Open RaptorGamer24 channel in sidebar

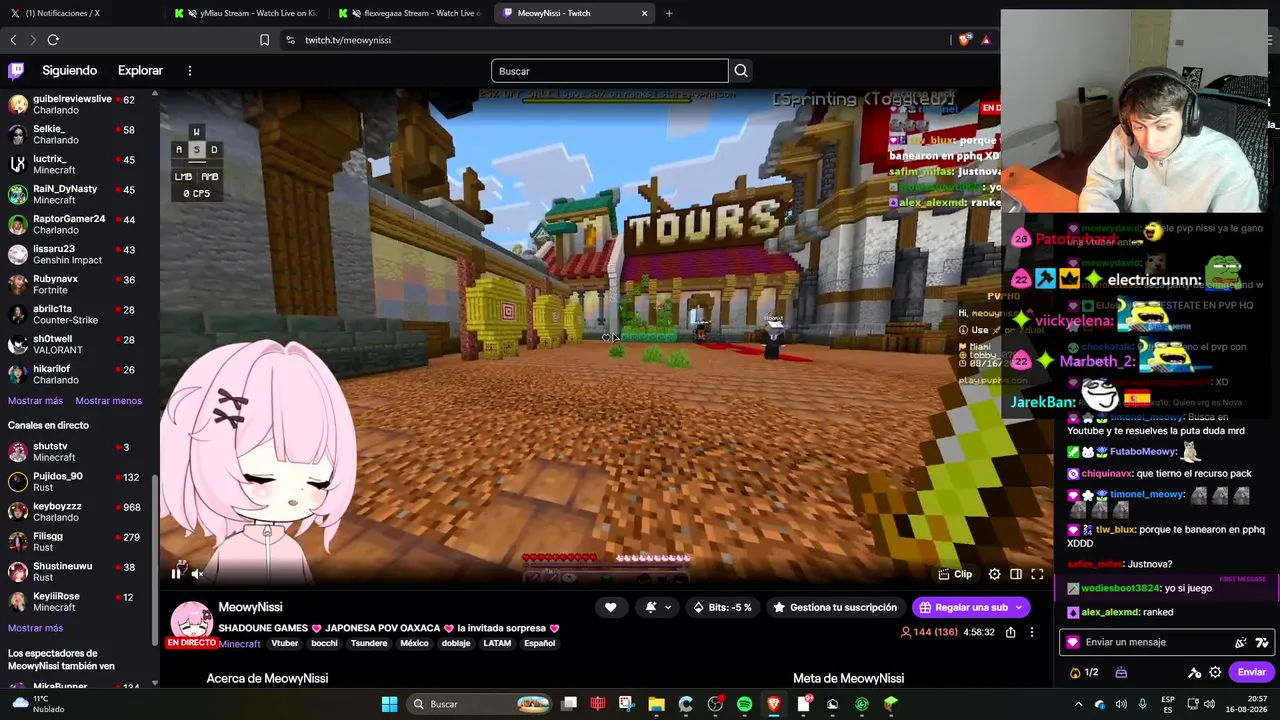coord(78,225)
